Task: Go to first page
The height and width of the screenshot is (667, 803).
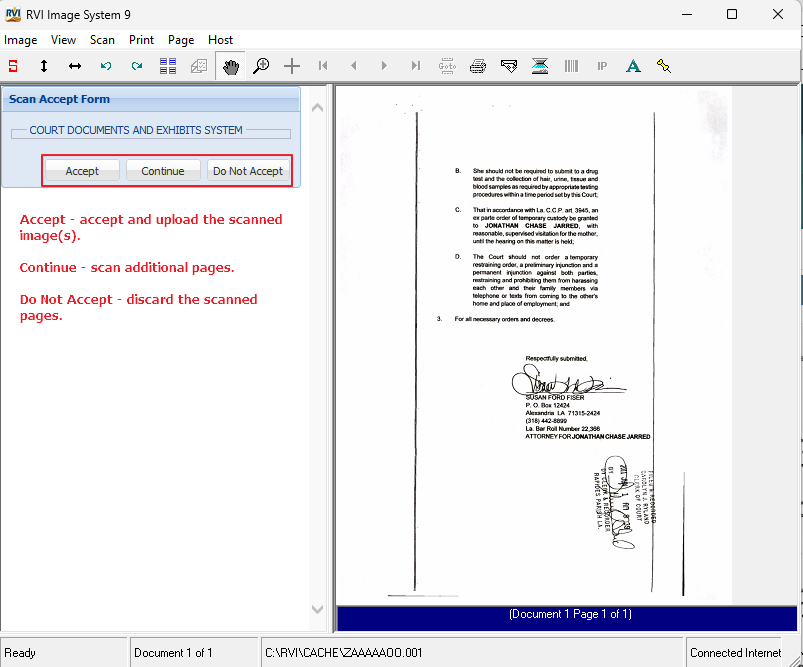Action: click(x=323, y=66)
